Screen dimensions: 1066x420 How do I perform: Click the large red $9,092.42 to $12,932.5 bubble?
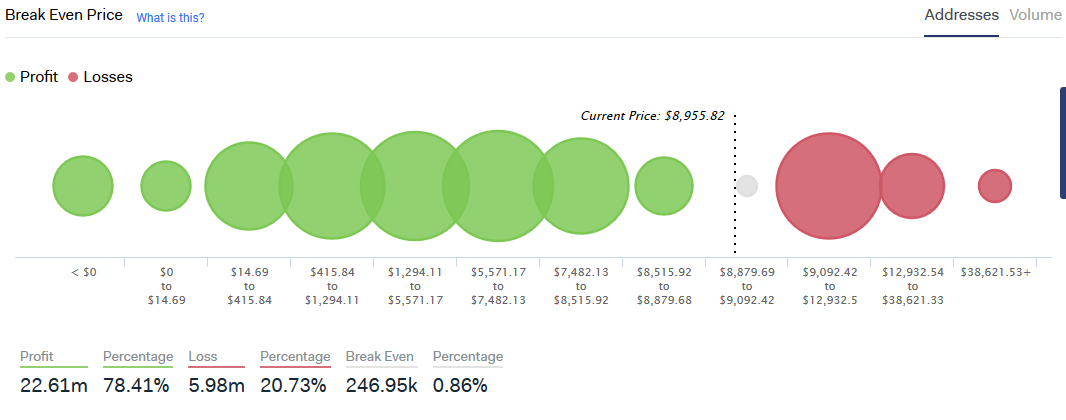(x=829, y=186)
